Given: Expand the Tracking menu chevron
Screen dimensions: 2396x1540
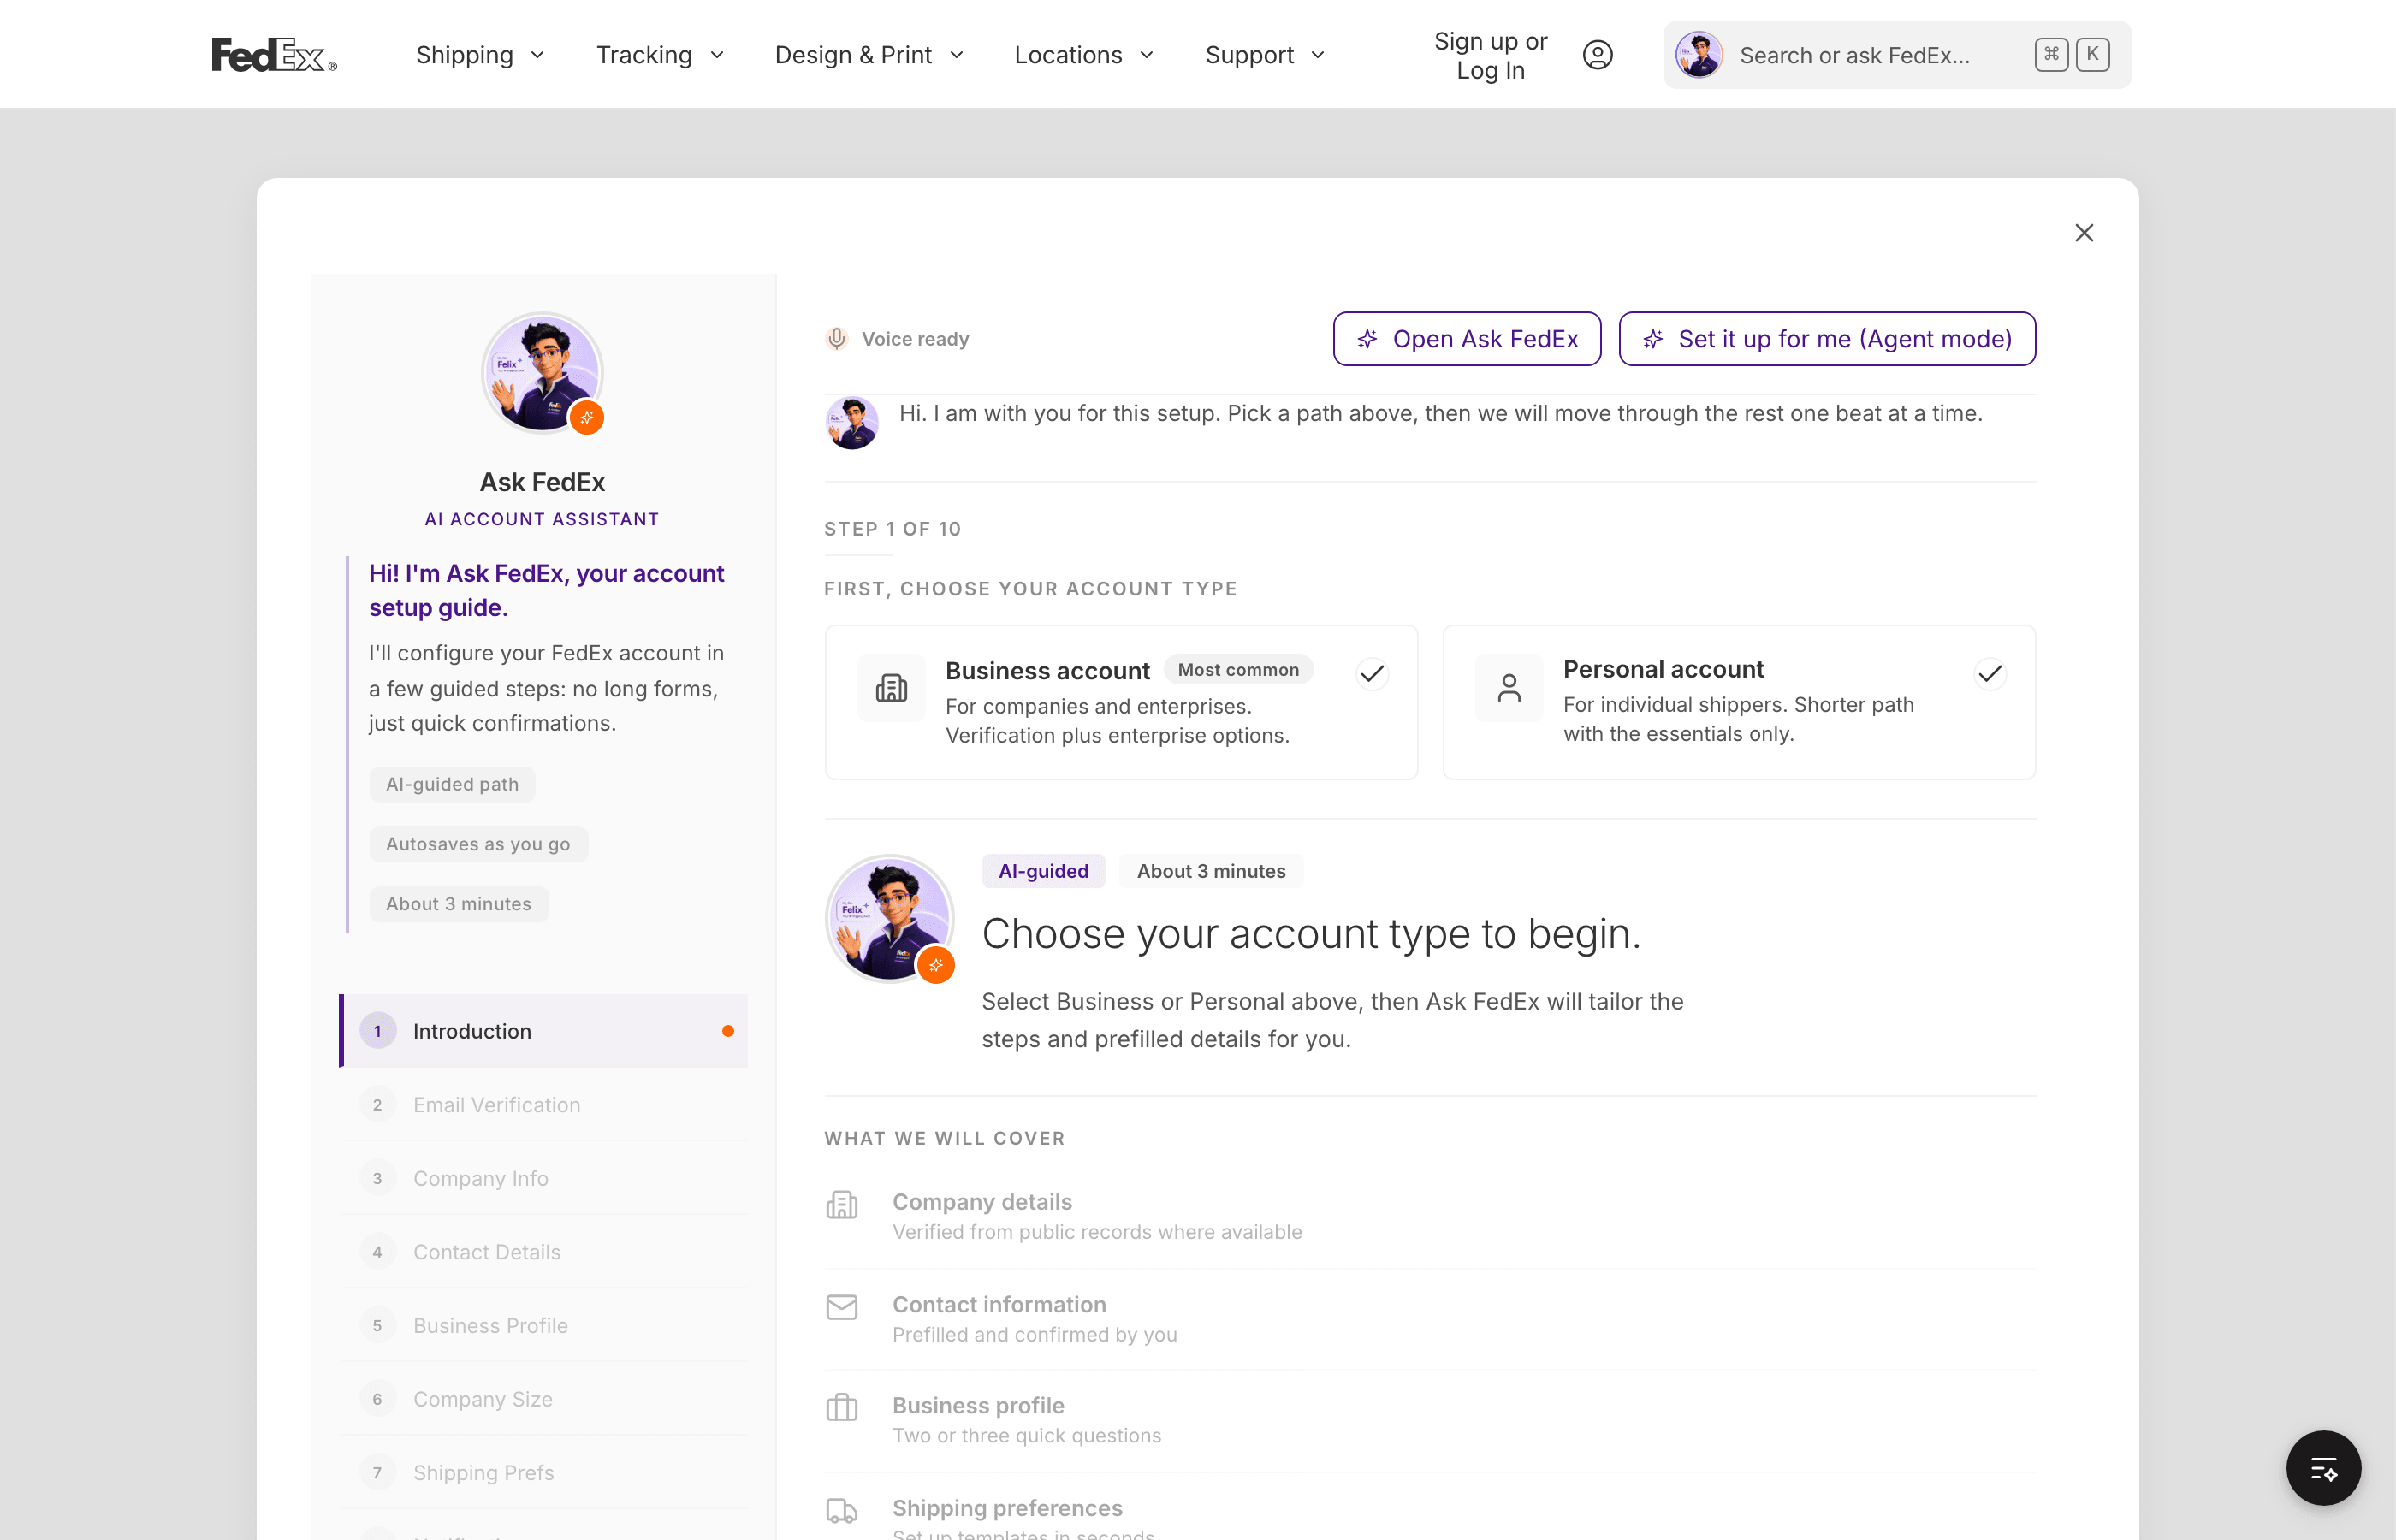Looking at the screenshot, I should (717, 55).
